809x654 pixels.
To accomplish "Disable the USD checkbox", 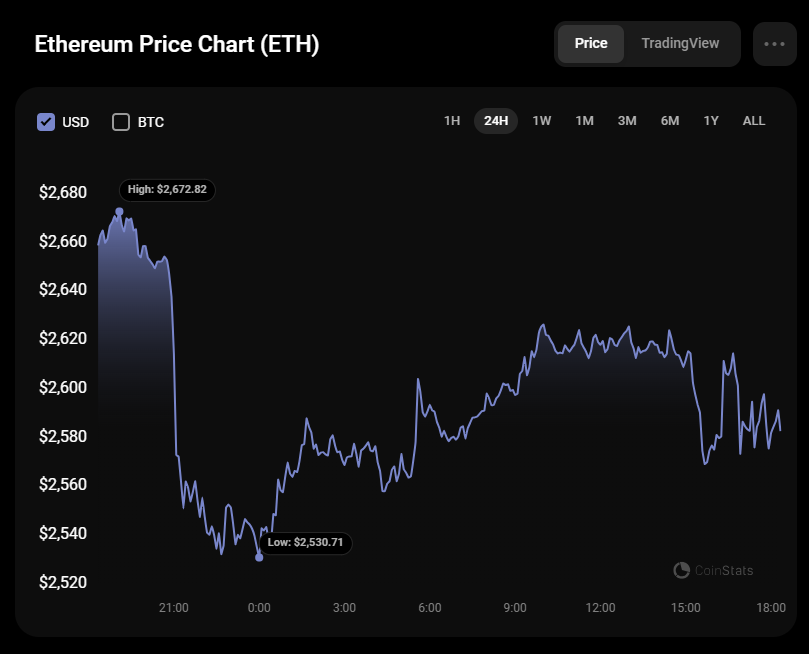I will [45, 121].
